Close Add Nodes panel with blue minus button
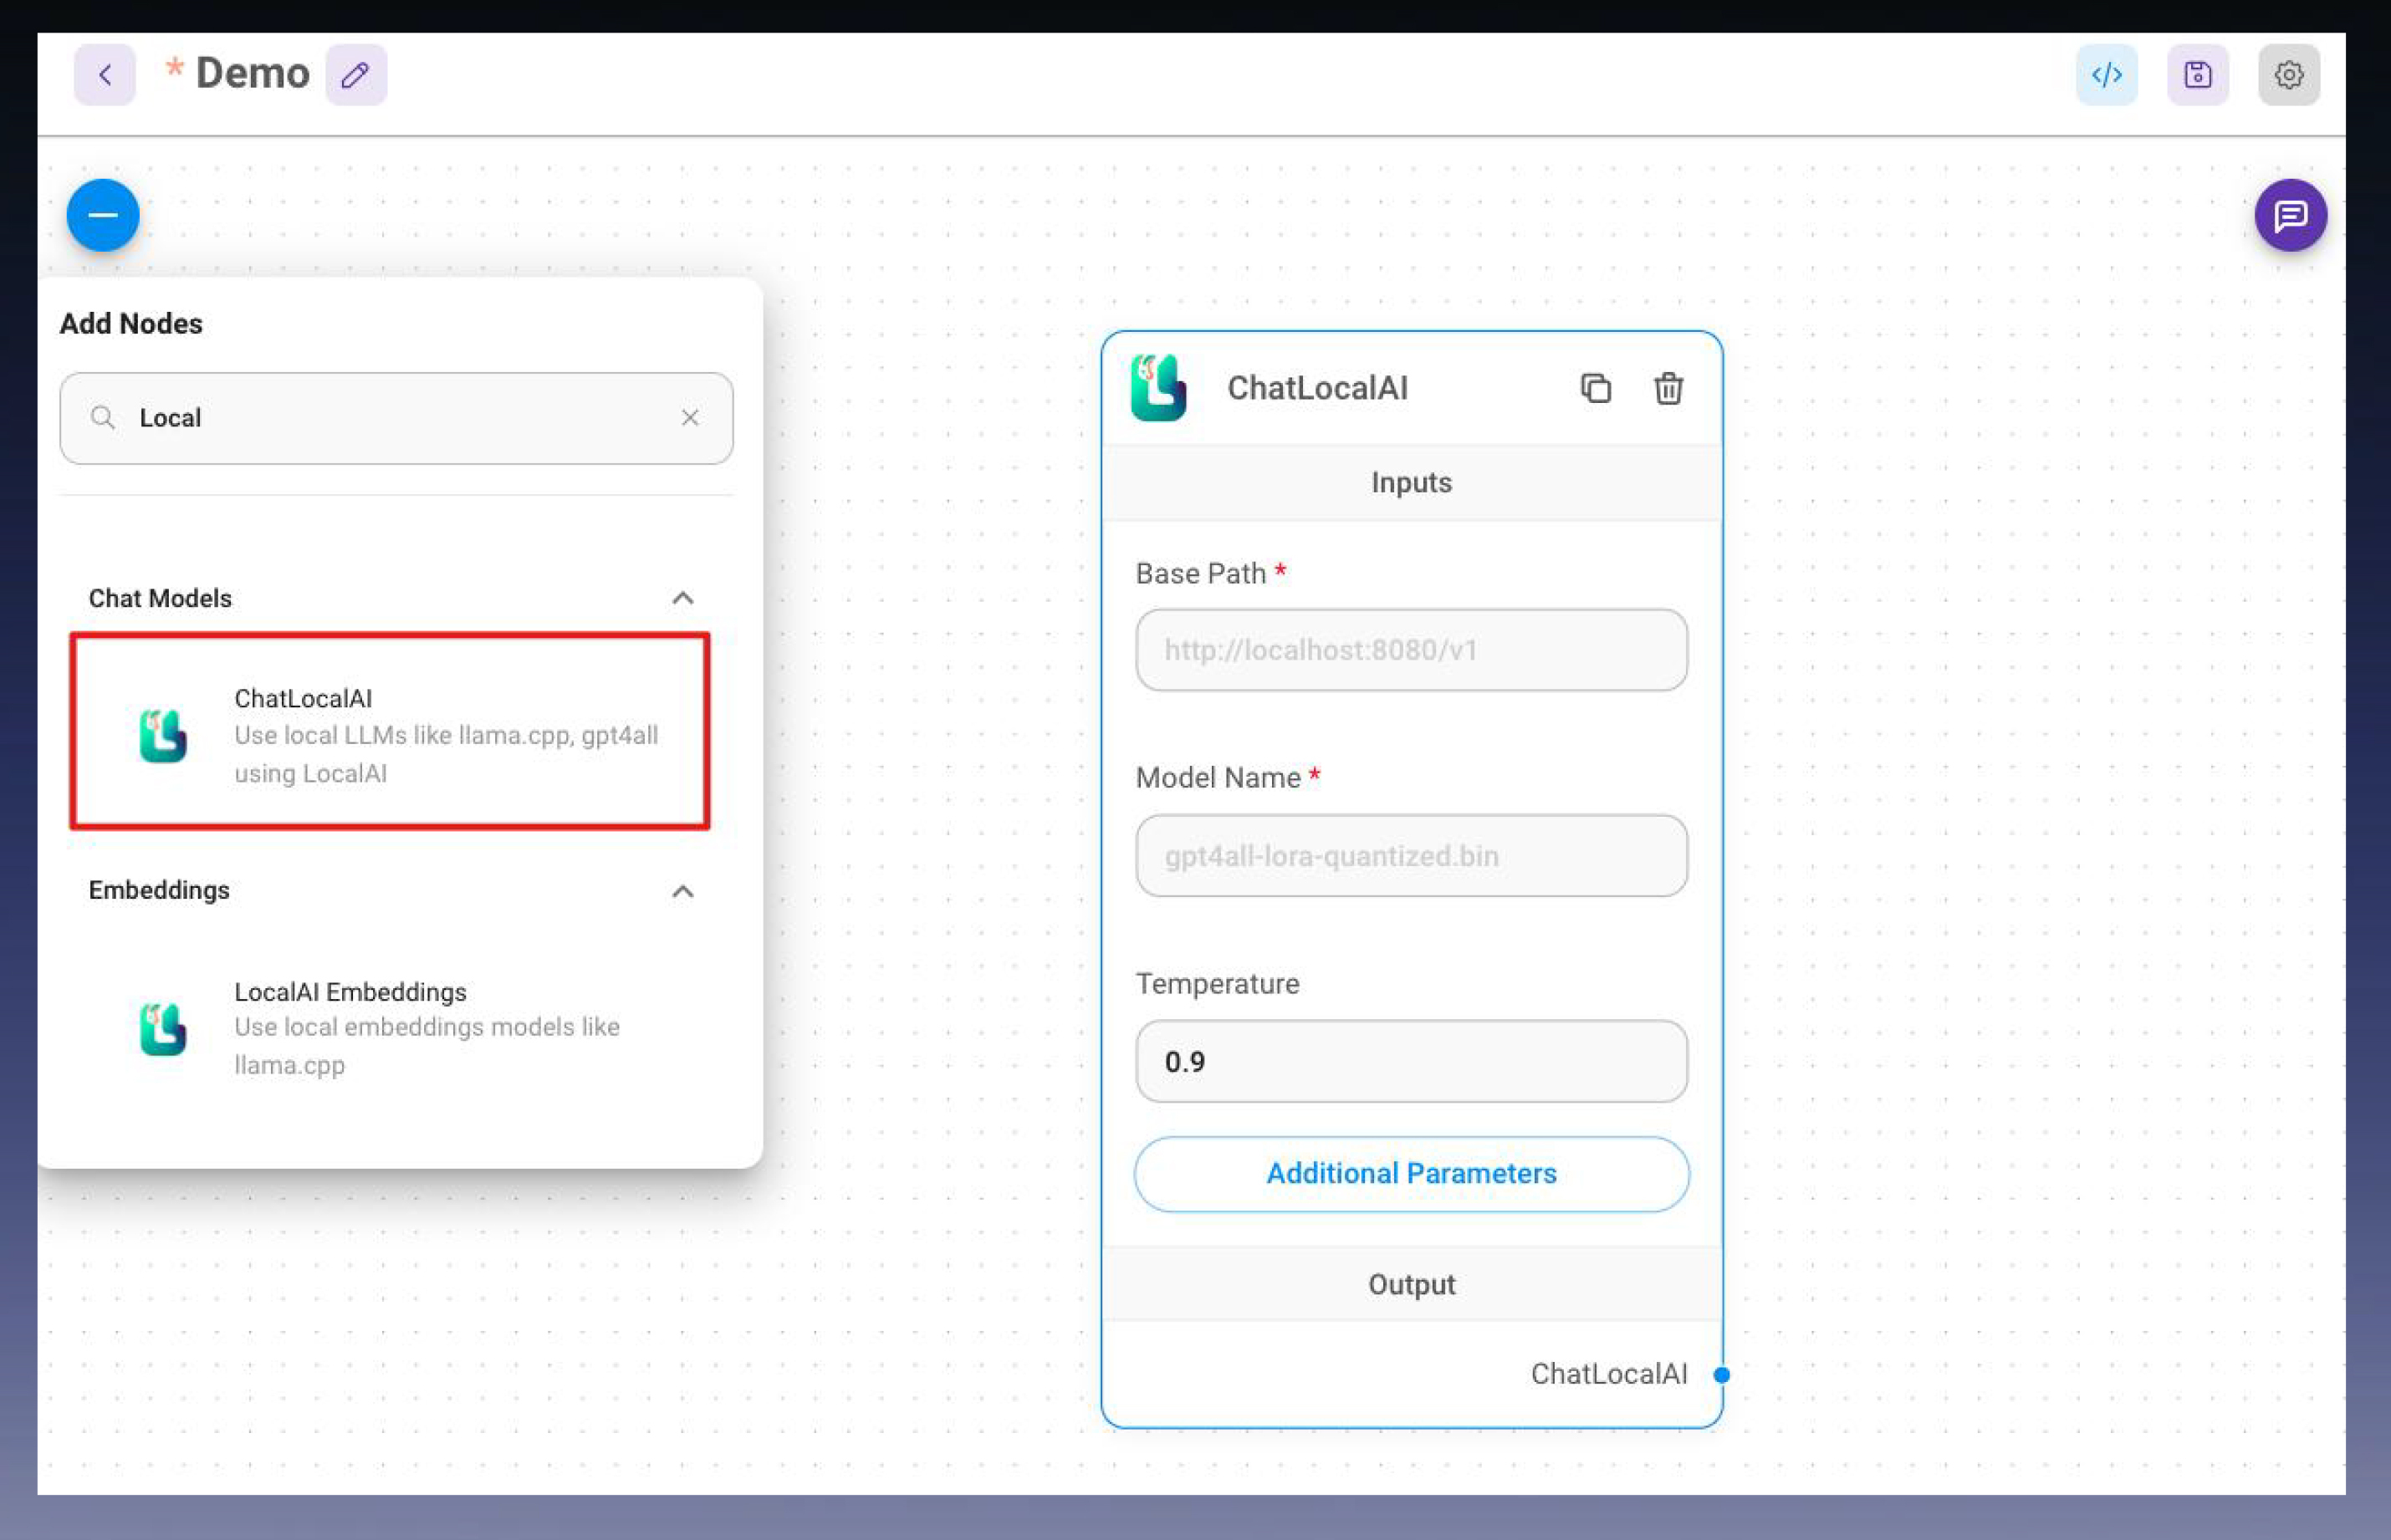The height and width of the screenshot is (1540, 2391). [103, 215]
